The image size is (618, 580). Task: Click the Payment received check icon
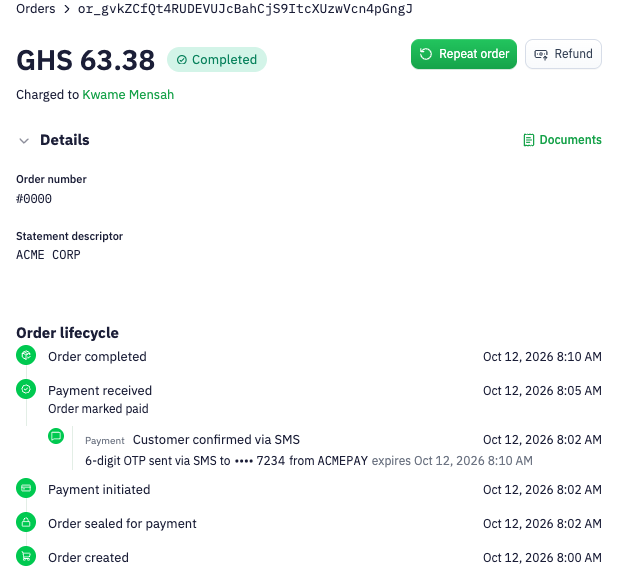click(x=26, y=389)
